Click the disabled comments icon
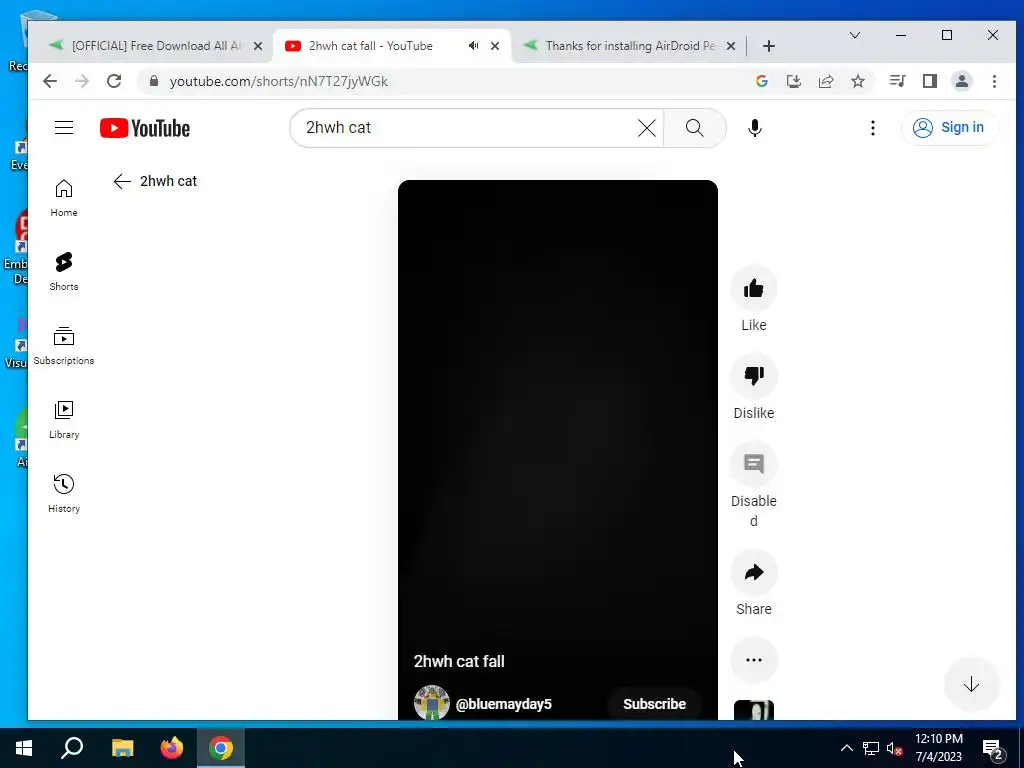1024x768 pixels. click(x=754, y=464)
